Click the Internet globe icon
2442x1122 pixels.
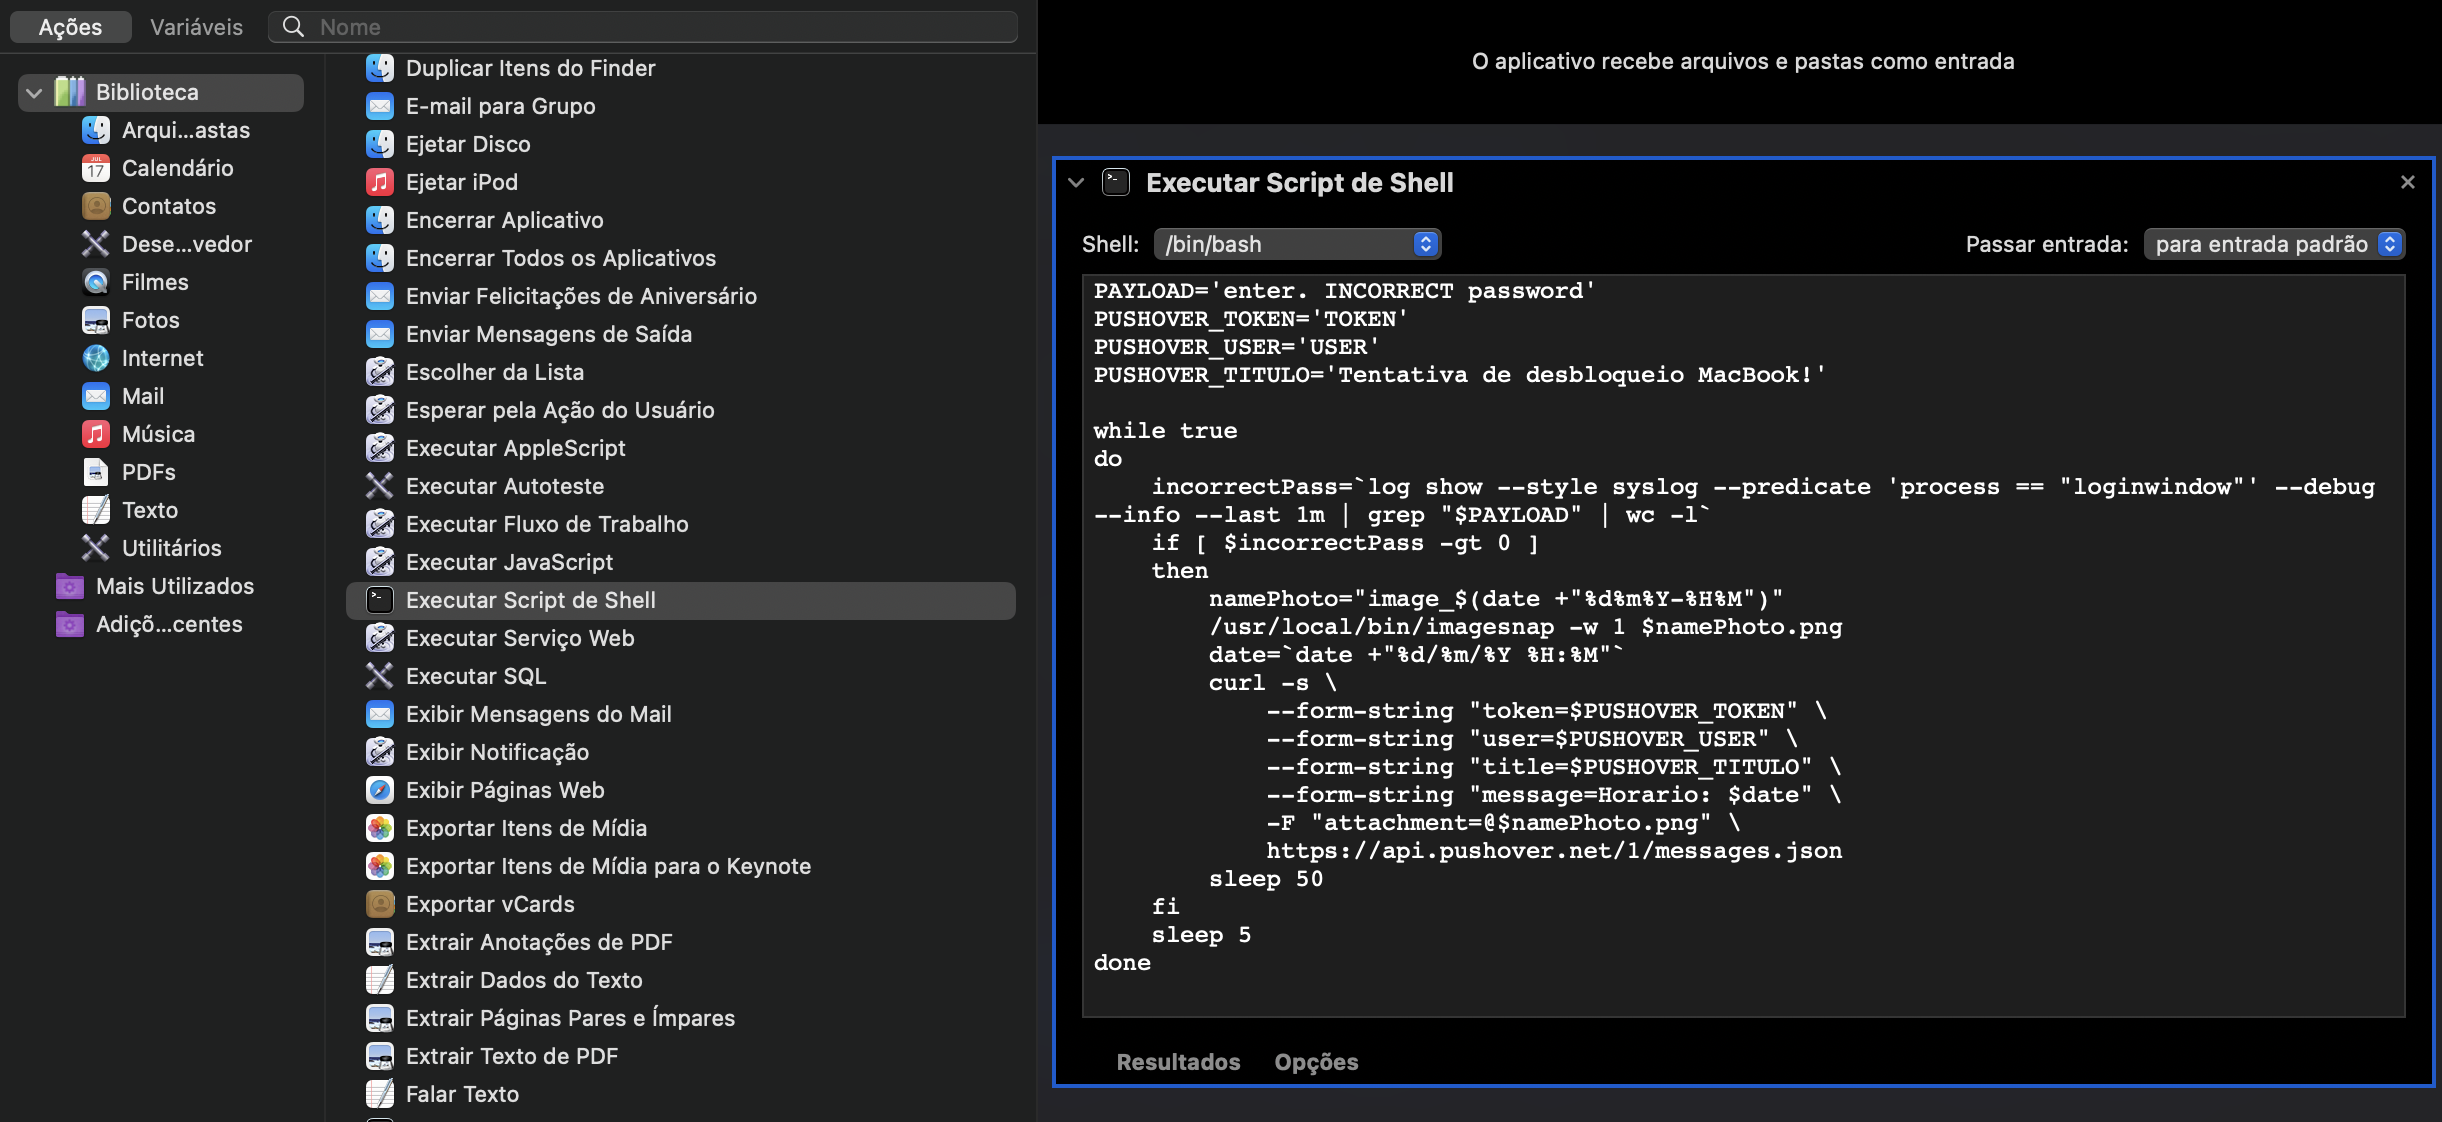pyautogui.click(x=95, y=358)
